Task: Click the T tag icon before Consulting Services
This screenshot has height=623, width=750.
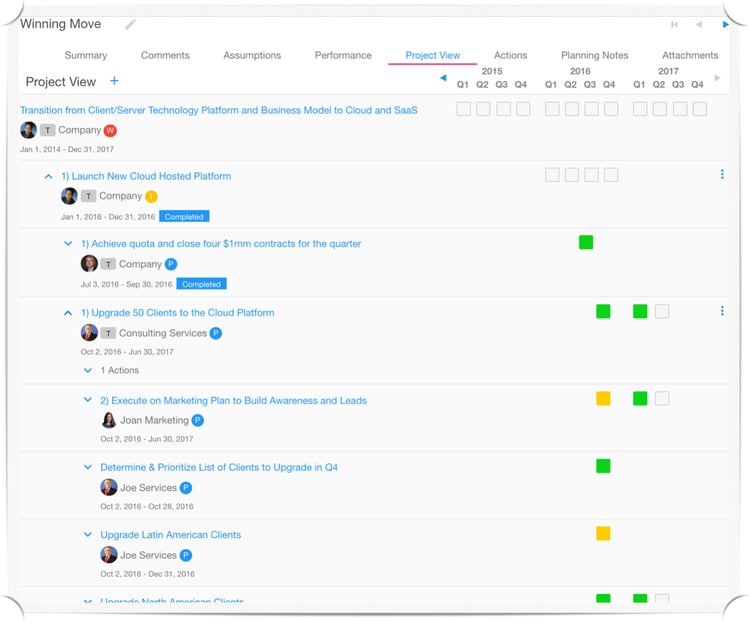Action: coord(108,333)
